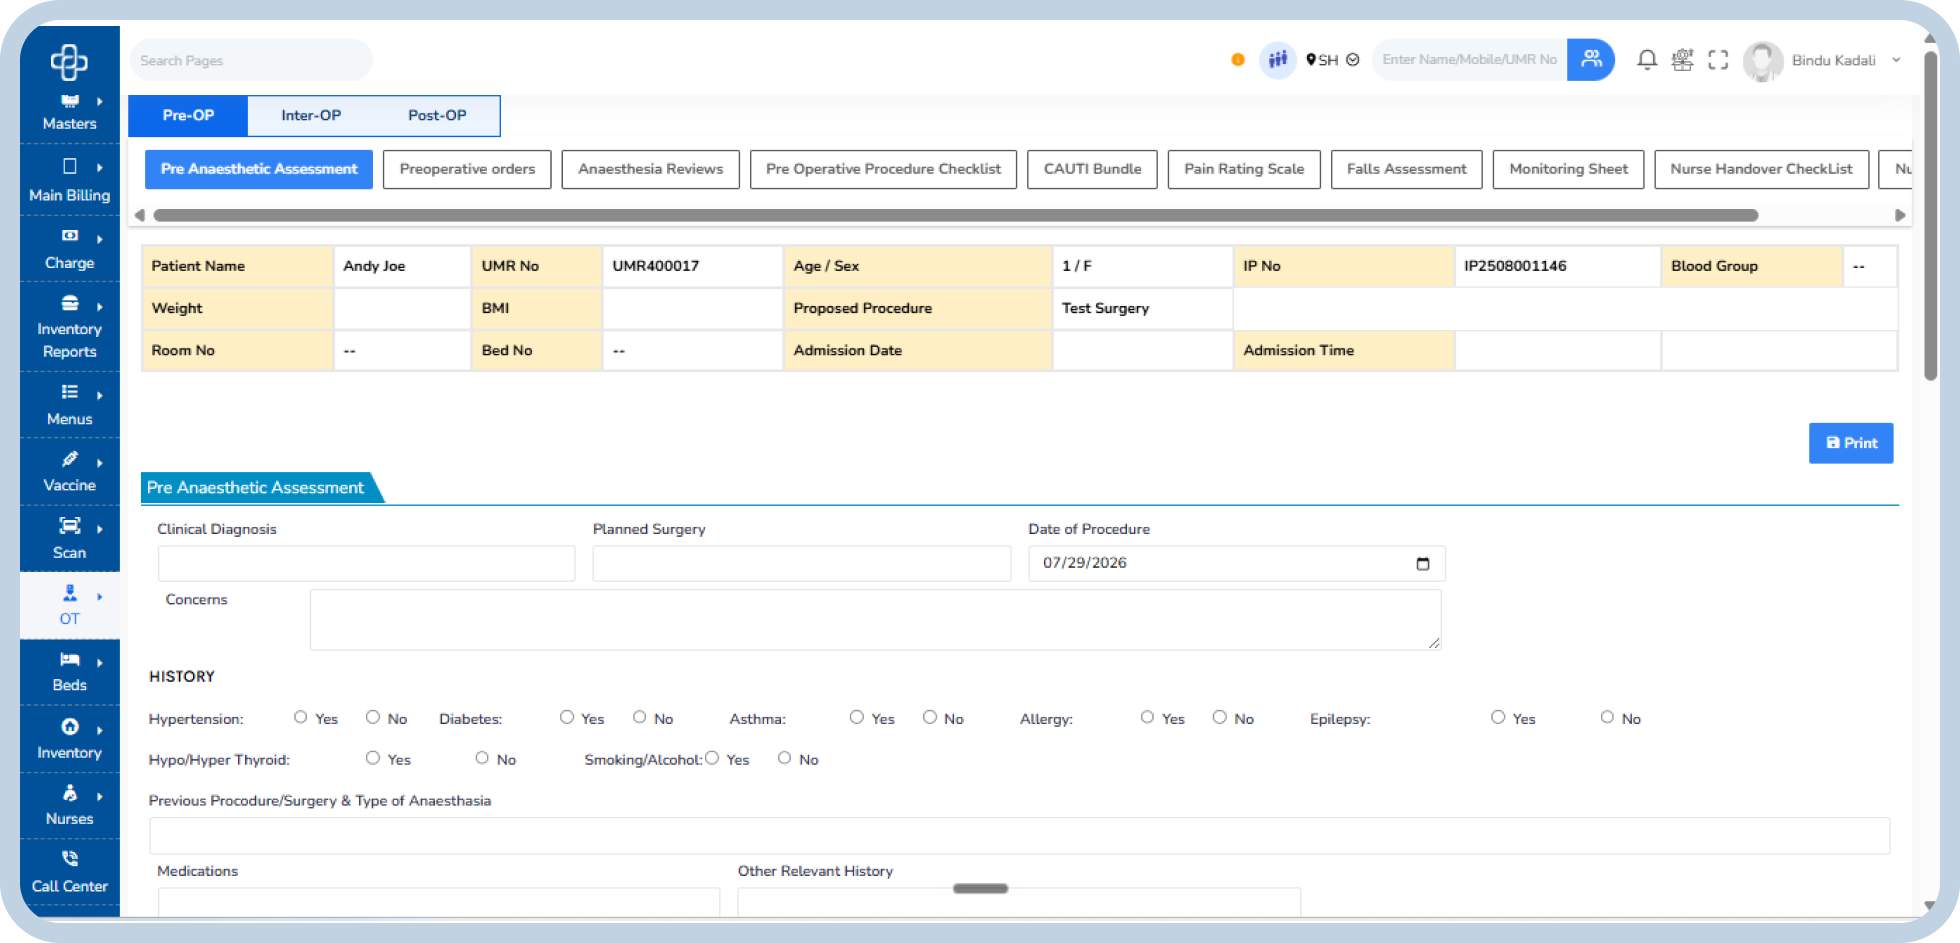Screen dimensions: 1960x943
Task: Open the Monitoring Sheet form
Action: (x=1568, y=169)
